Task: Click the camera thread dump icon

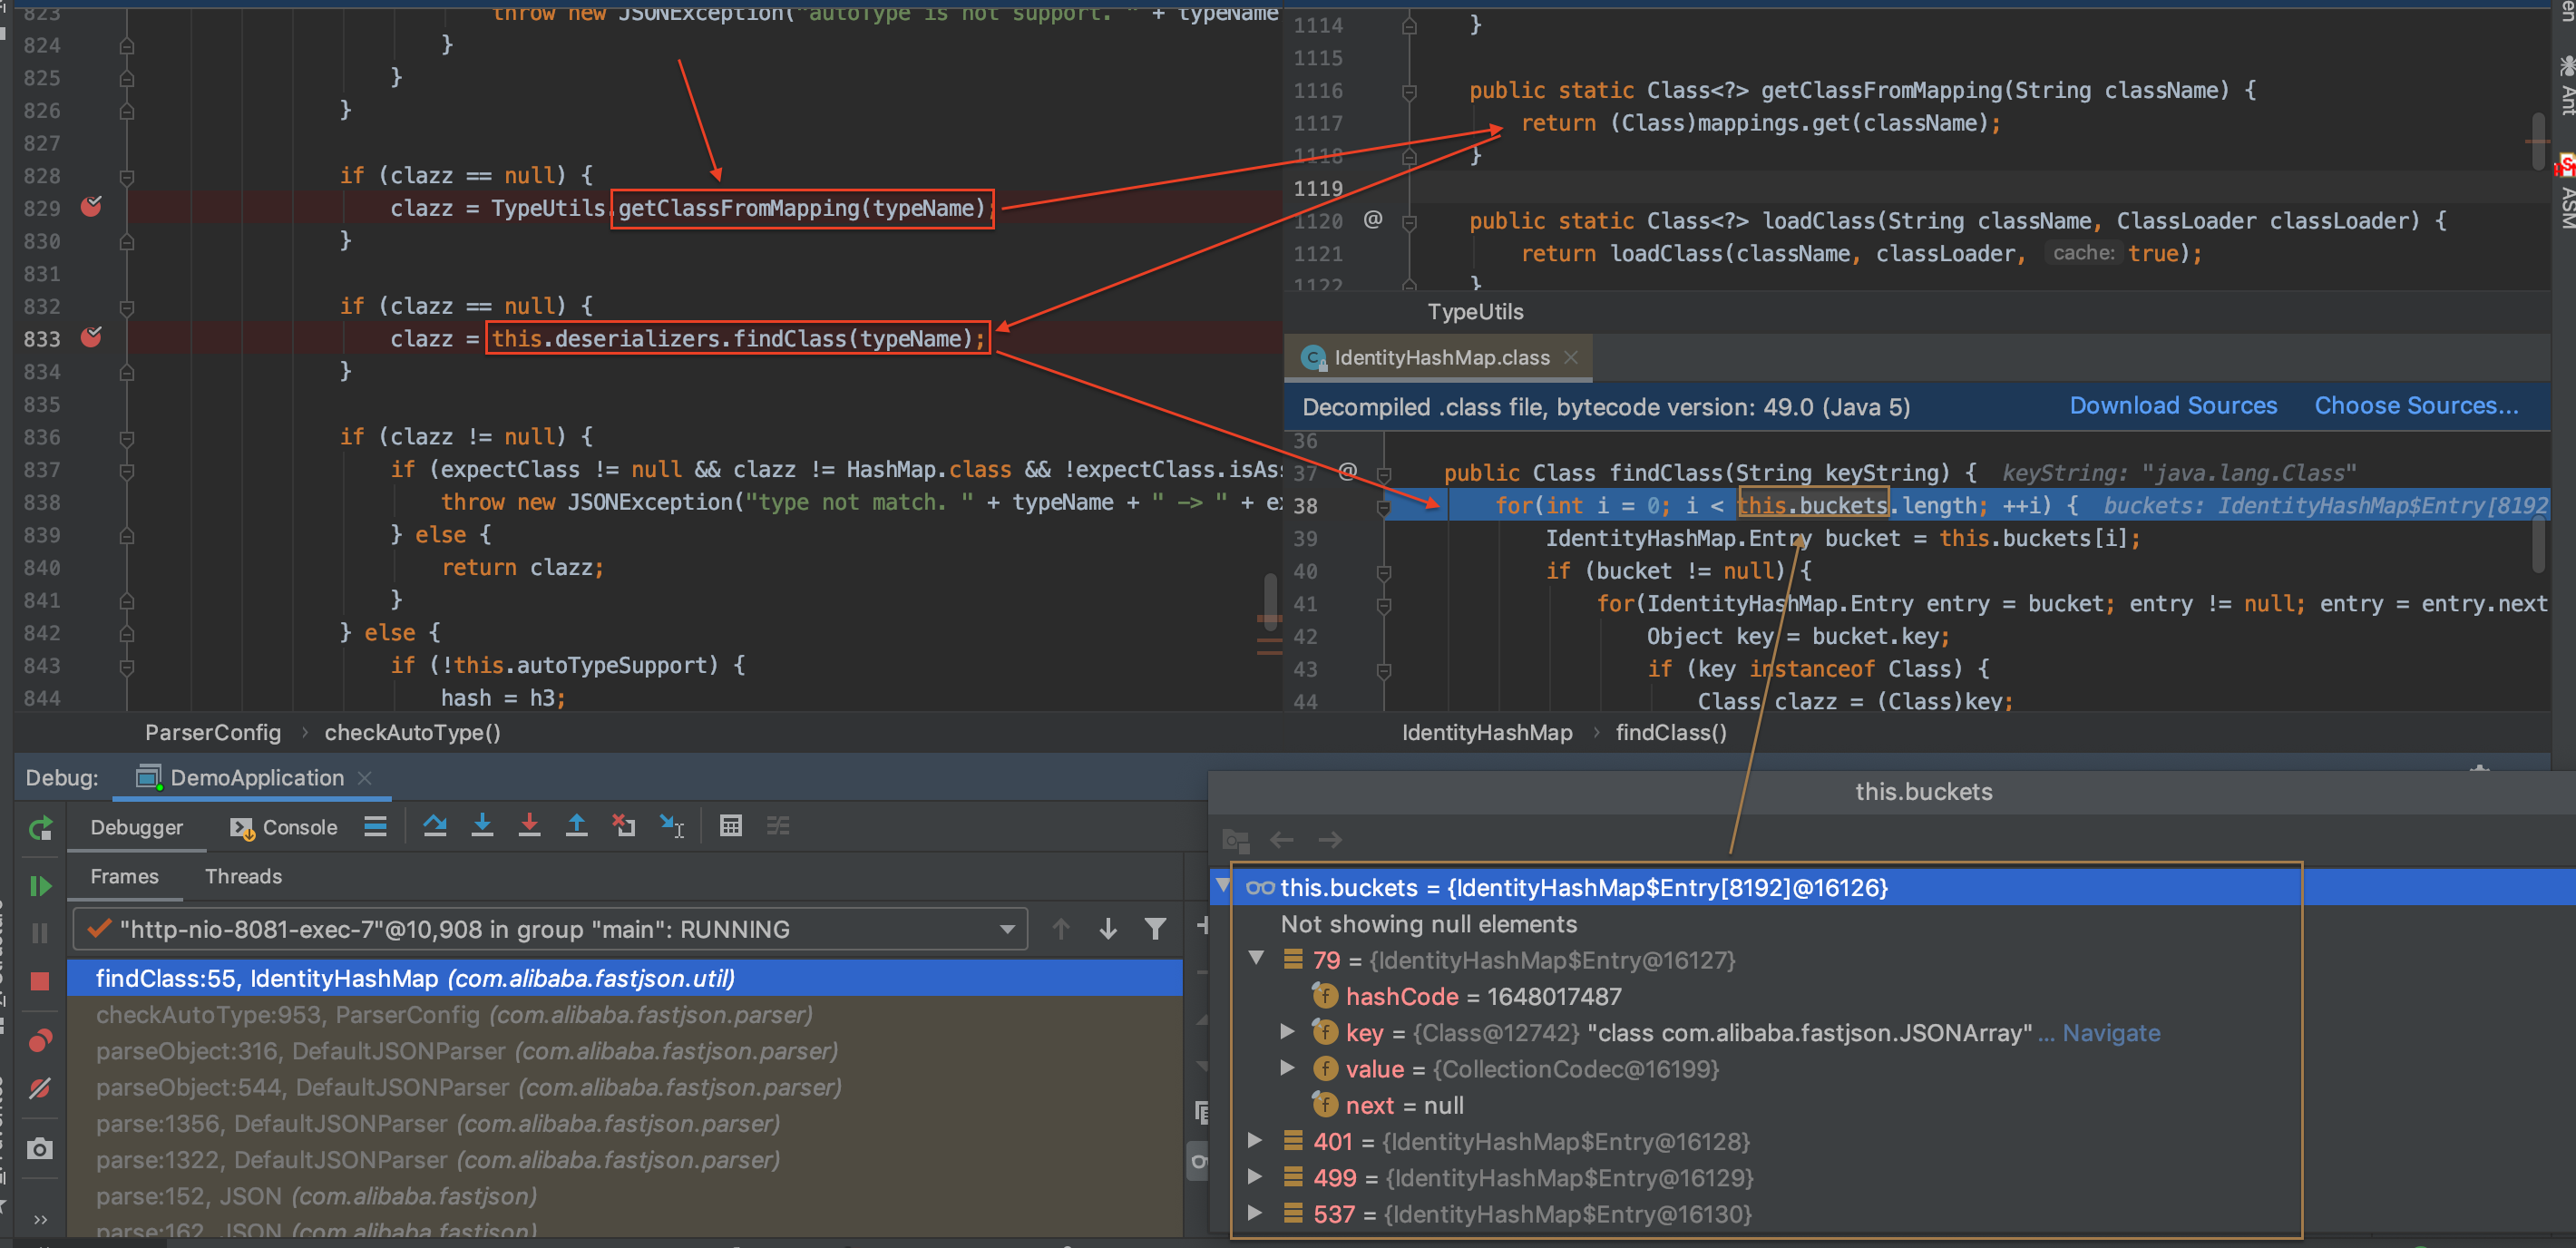Action: coord(40,1149)
